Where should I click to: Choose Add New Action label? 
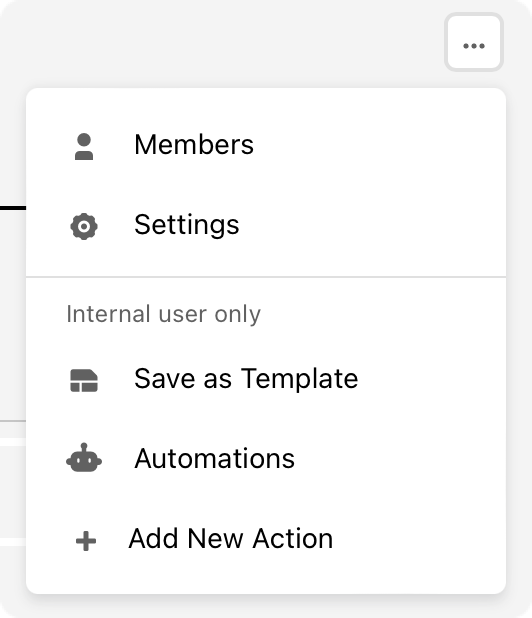tap(231, 538)
